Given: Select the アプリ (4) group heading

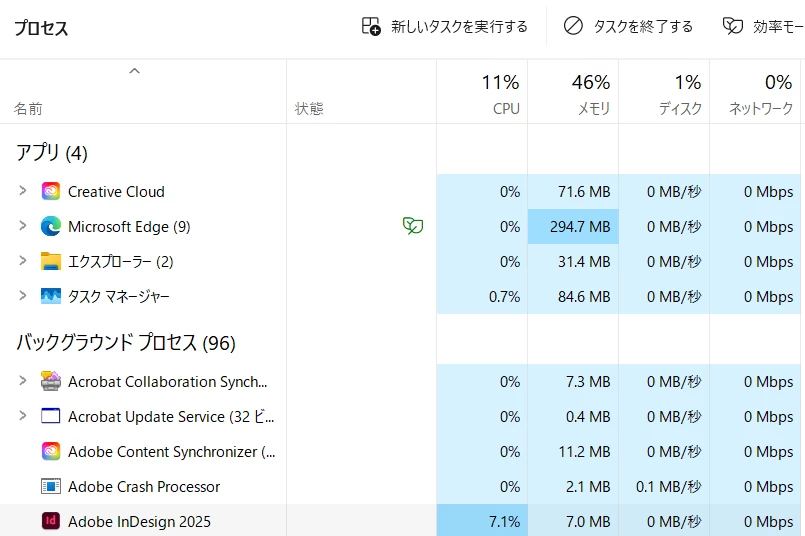Looking at the screenshot, I should [x=52, y=153].
